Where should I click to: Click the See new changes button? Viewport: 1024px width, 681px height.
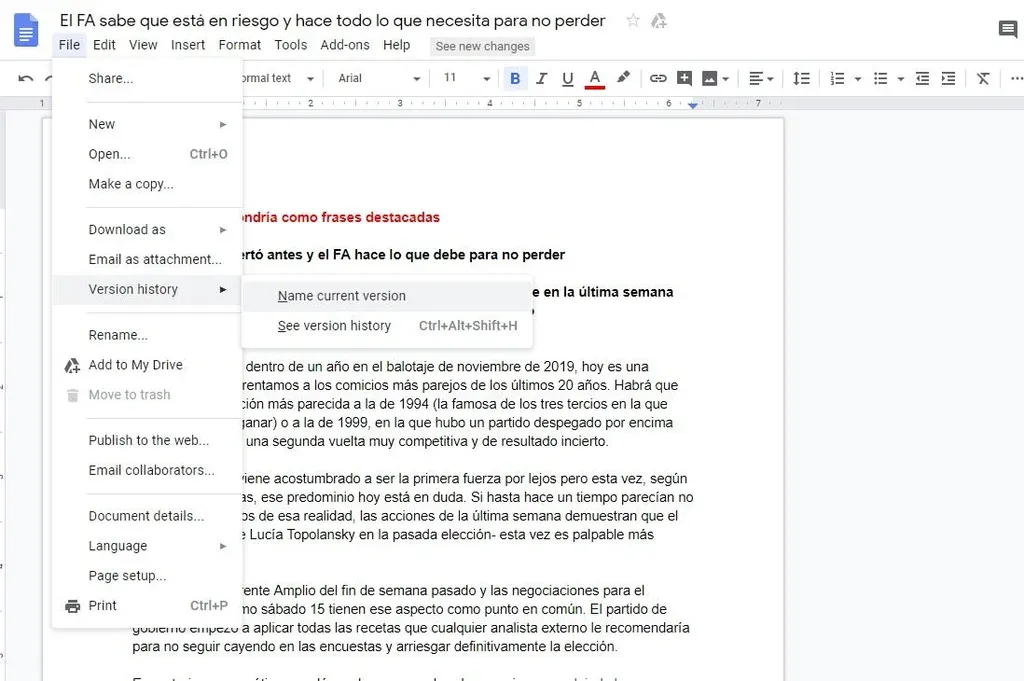482,46
